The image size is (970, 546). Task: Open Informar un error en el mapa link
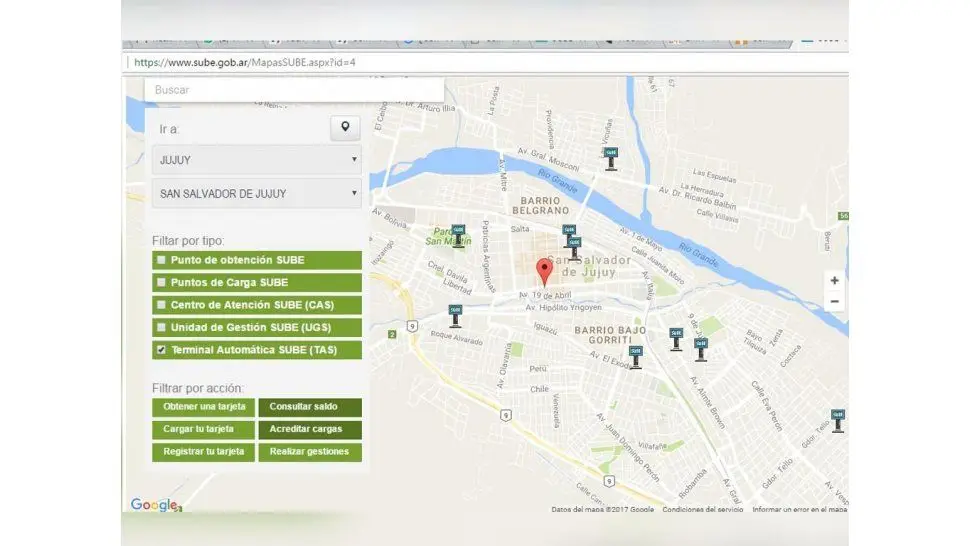pyautogui.click(x=799, y=510)
